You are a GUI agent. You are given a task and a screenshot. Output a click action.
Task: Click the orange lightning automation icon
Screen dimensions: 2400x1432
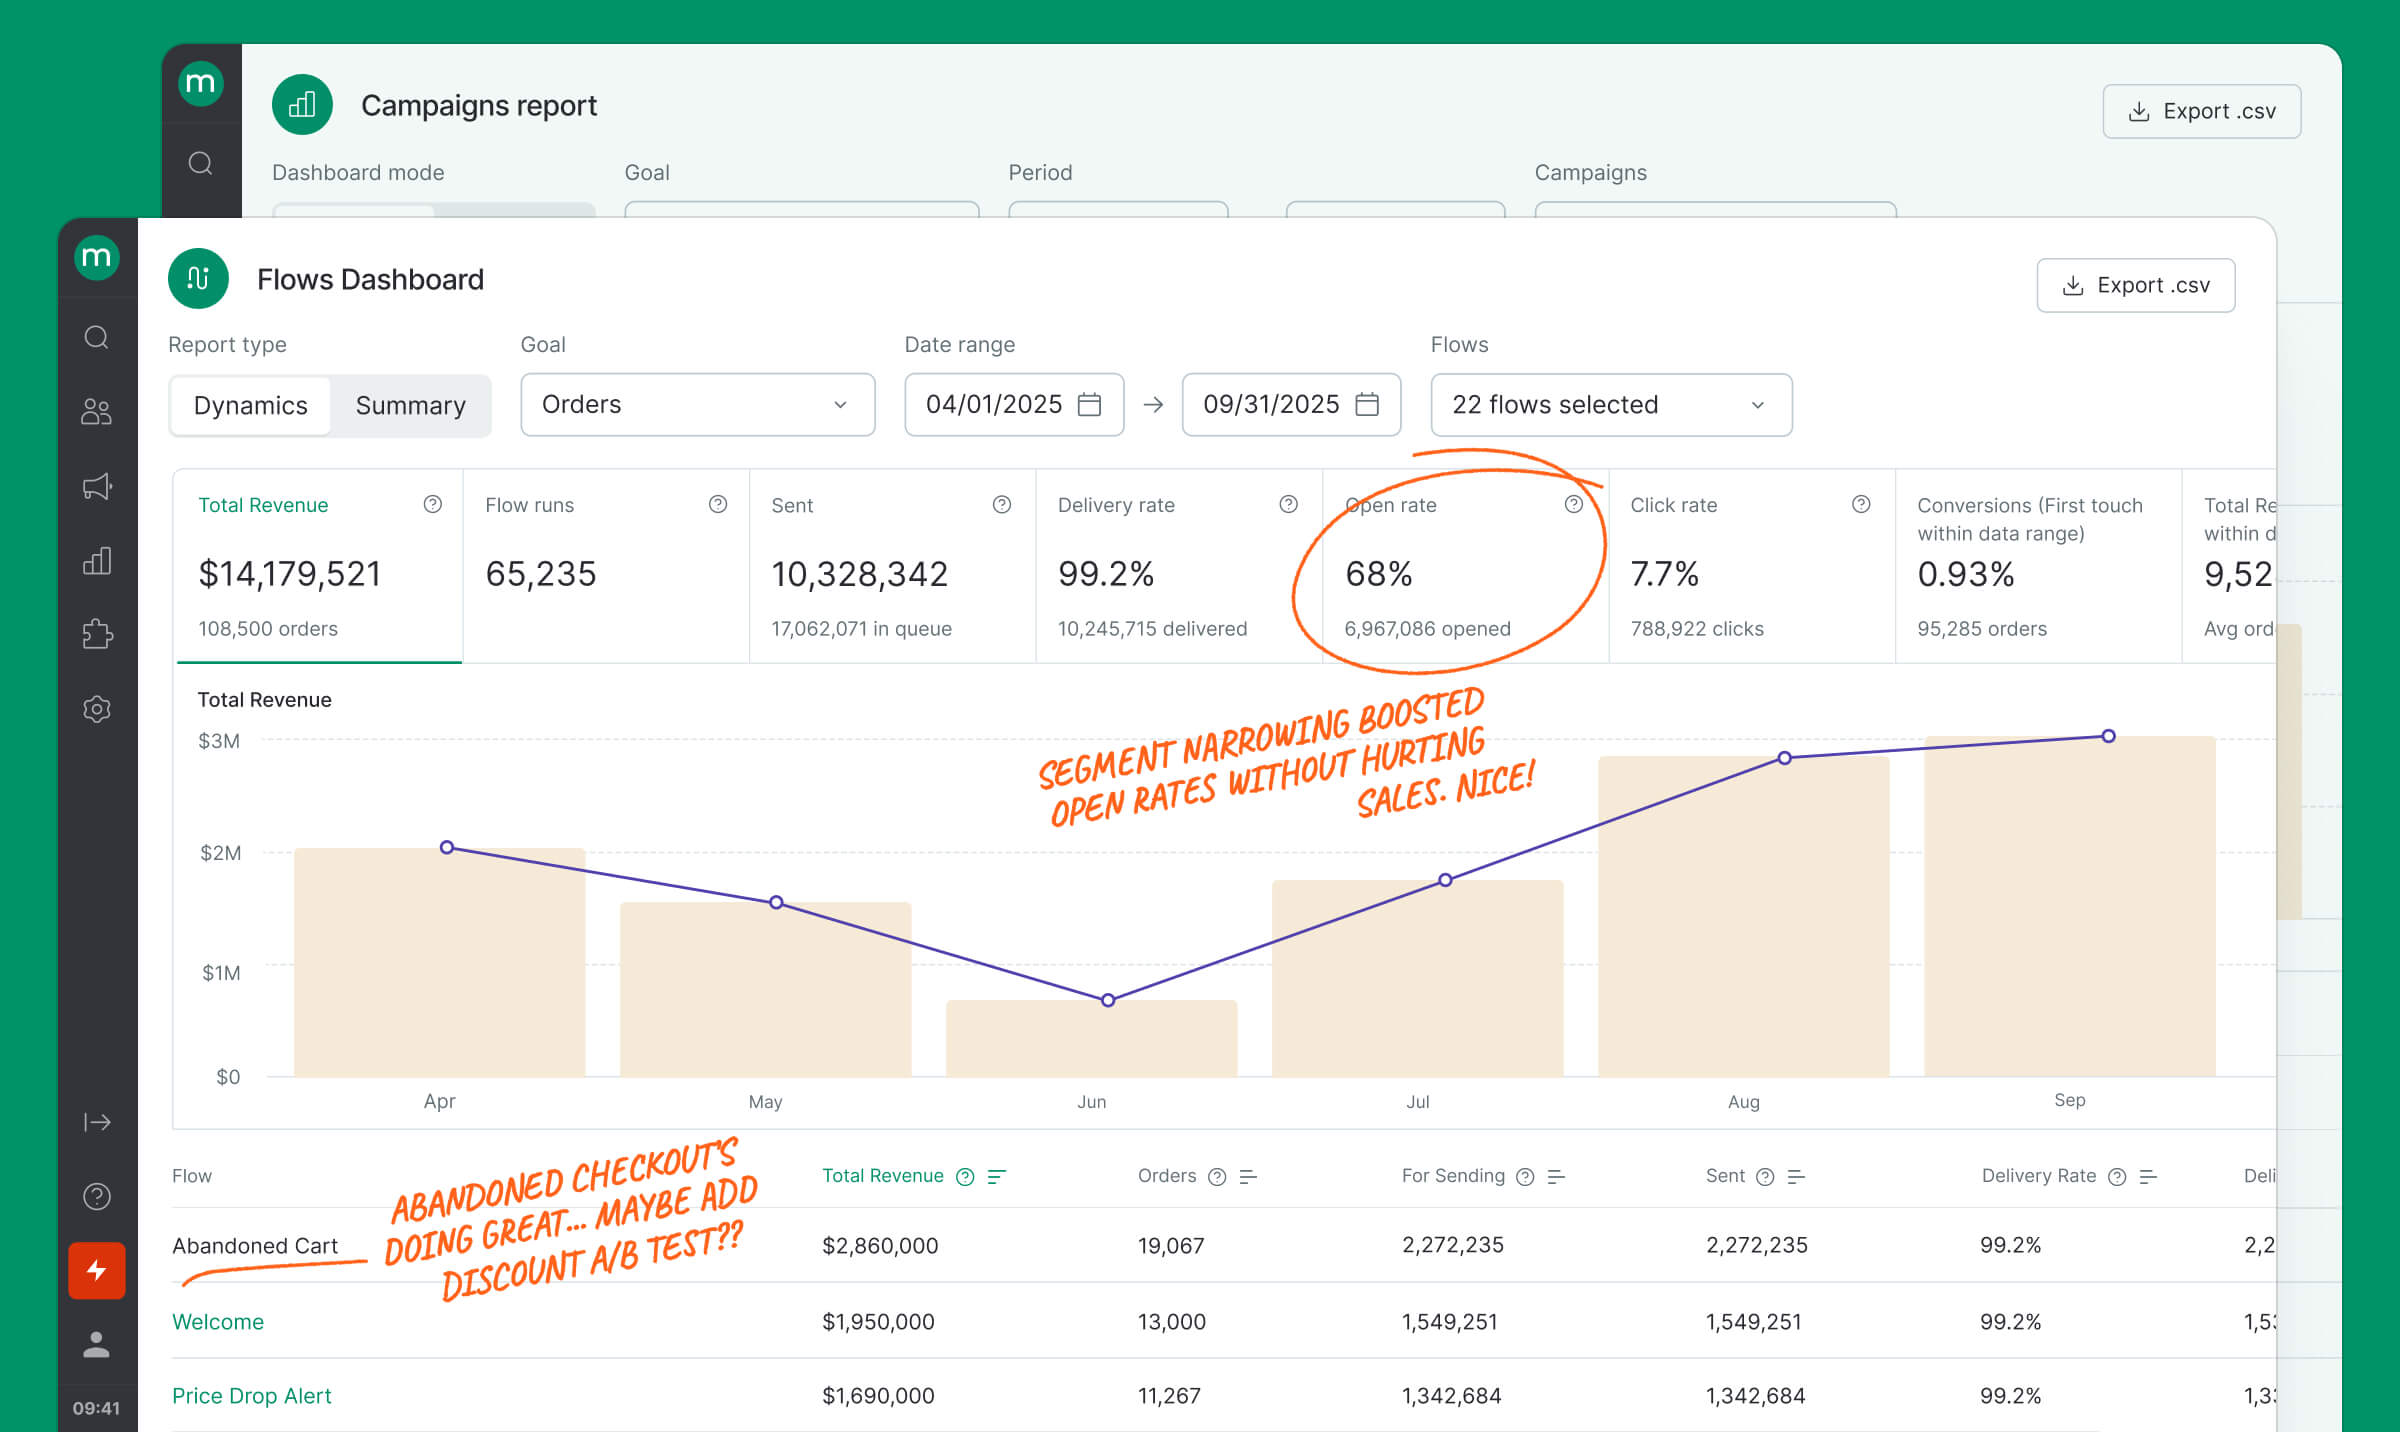[x=96, y=1271]
